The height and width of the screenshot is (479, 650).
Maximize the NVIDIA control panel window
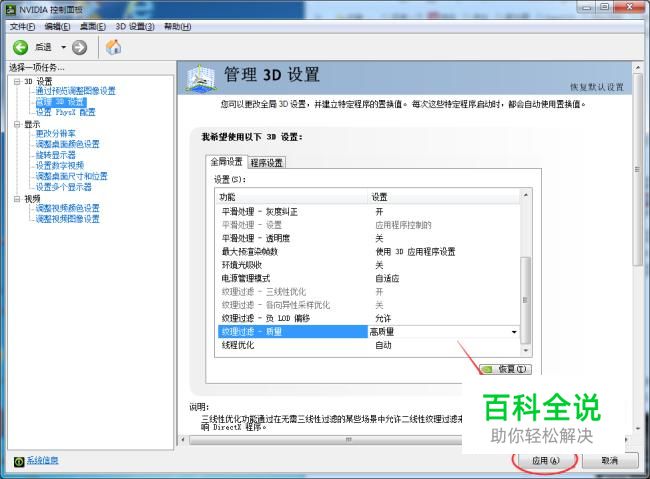604,7
